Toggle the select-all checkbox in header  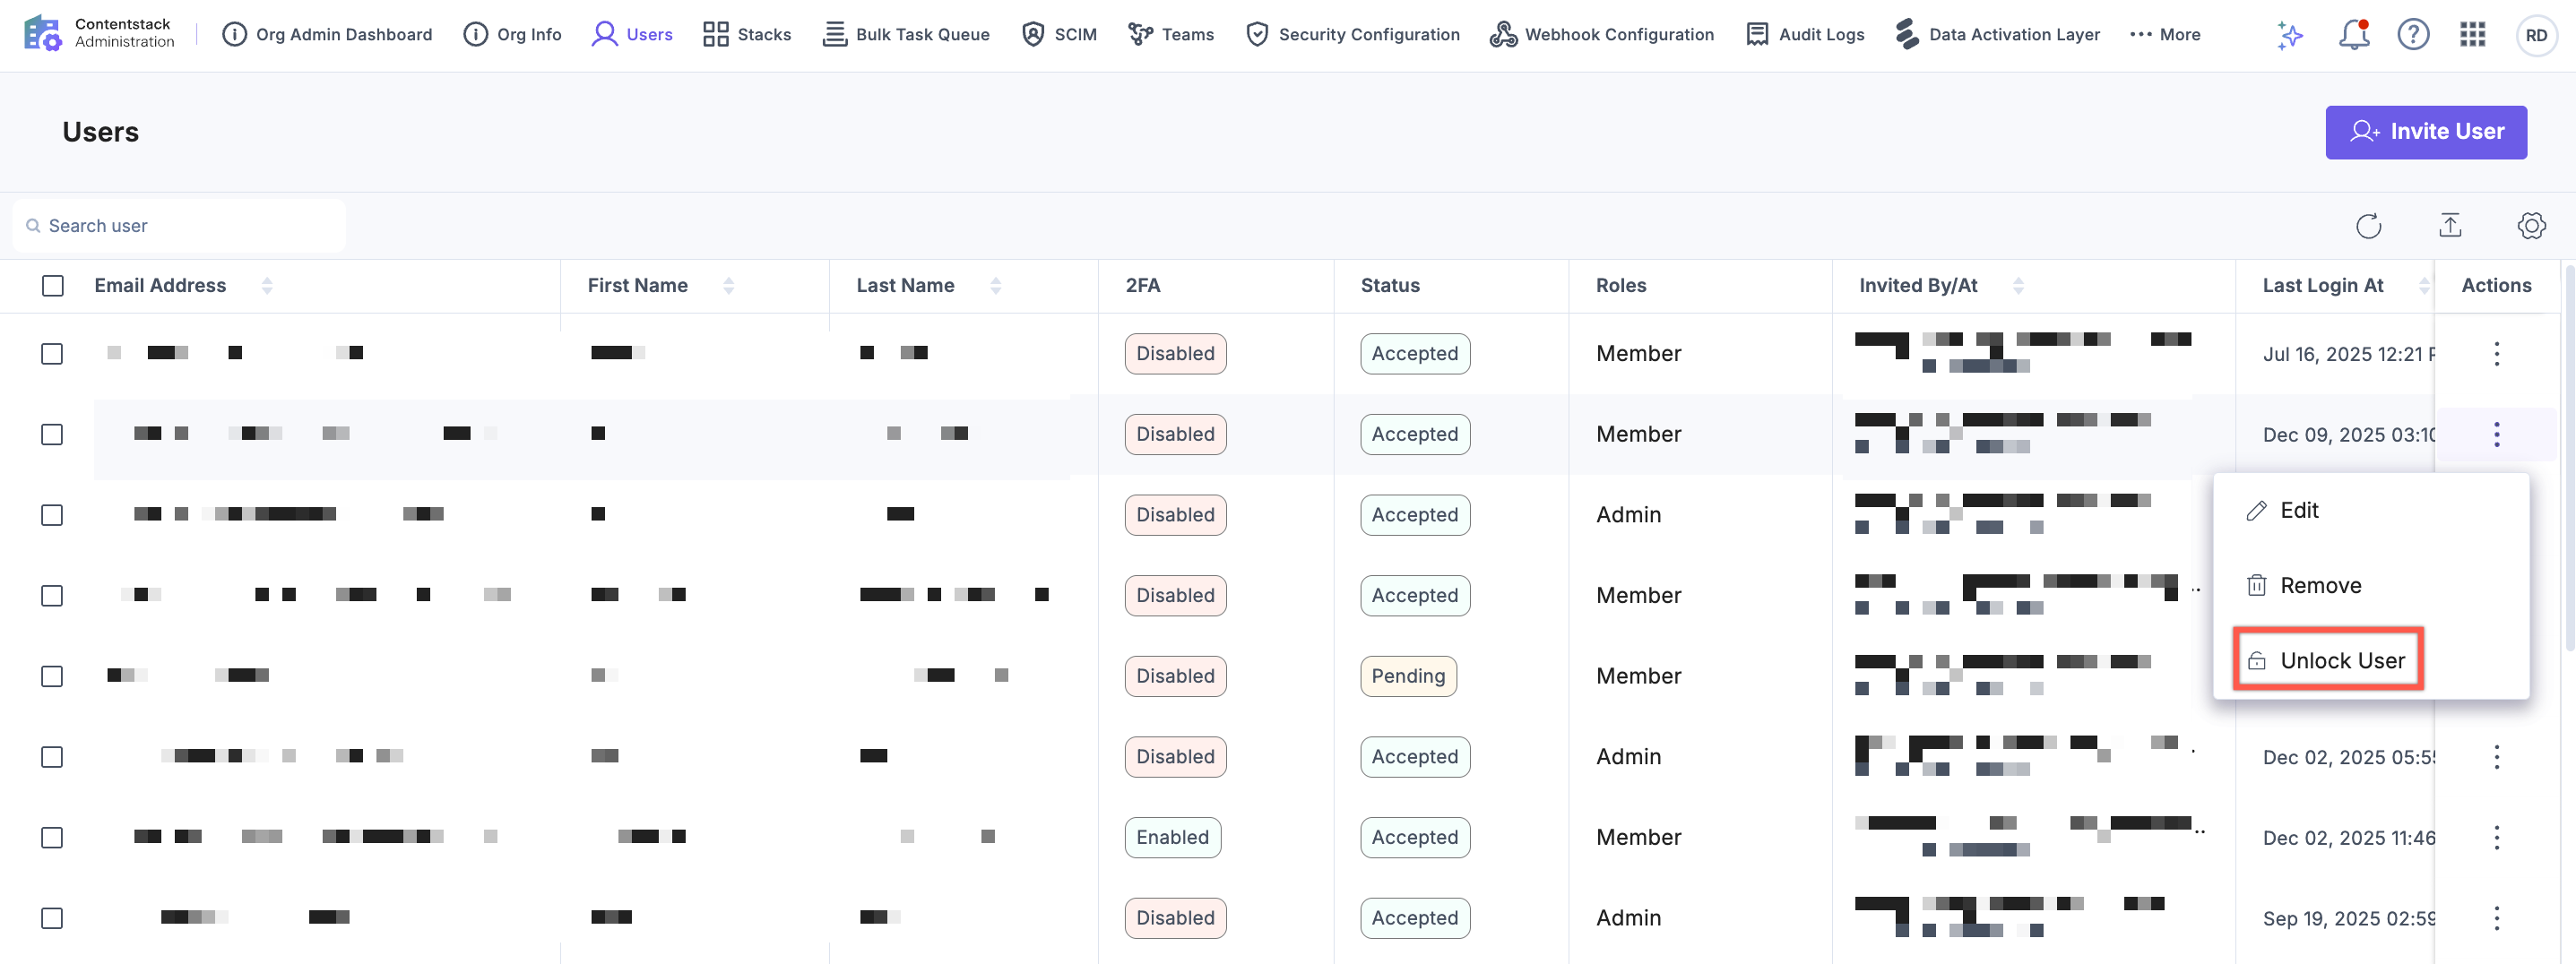click(53, 286)
